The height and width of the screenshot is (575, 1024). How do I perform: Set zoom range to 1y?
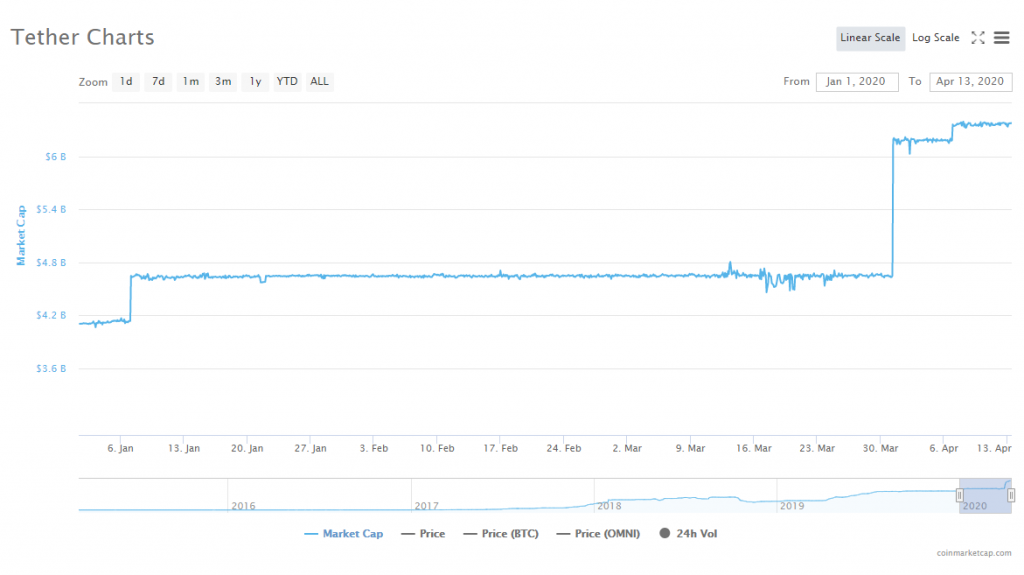[255, 82]
